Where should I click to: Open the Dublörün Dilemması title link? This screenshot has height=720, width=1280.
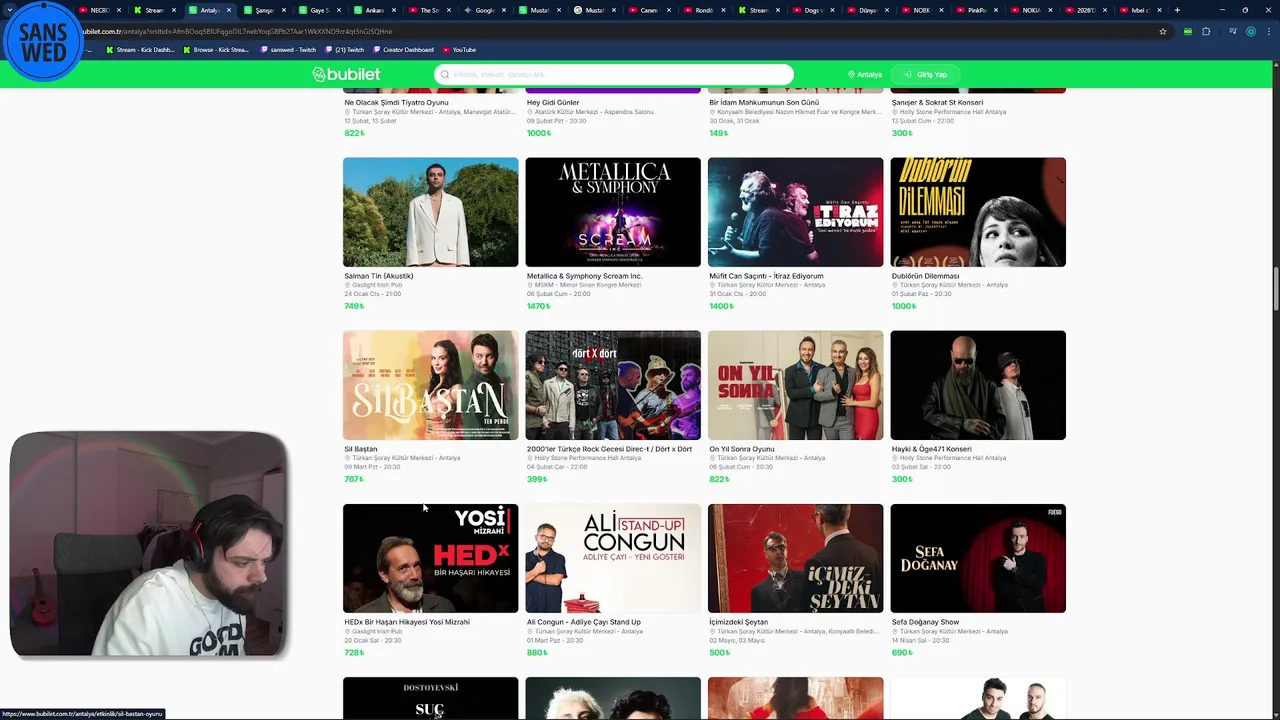[926, 276]
